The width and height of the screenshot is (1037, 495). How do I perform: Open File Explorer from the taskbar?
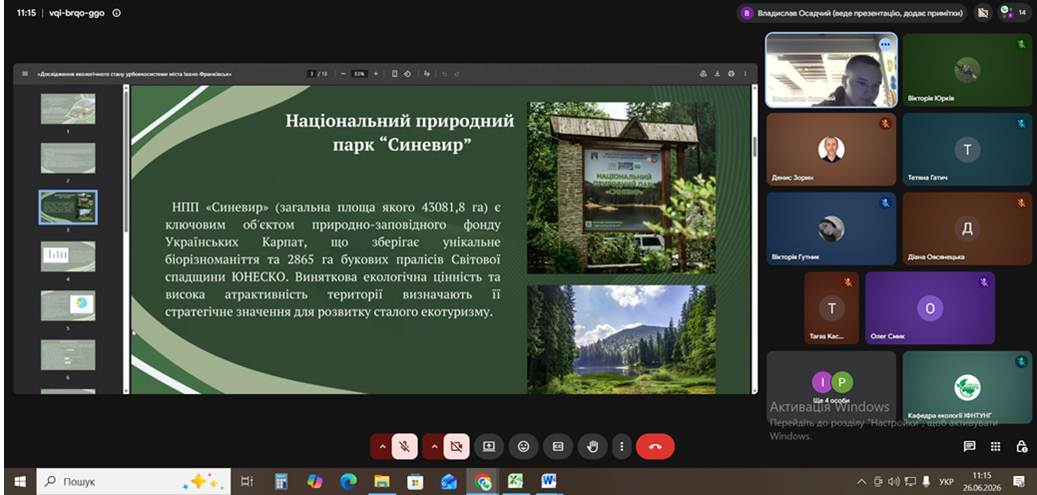[382, 481]
